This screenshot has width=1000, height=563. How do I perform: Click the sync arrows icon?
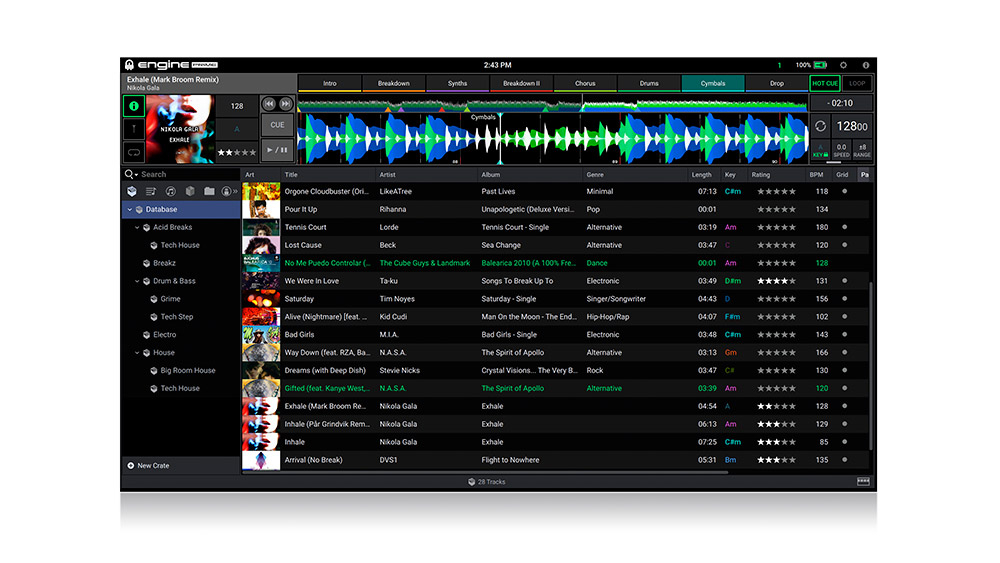pos(820,126)
